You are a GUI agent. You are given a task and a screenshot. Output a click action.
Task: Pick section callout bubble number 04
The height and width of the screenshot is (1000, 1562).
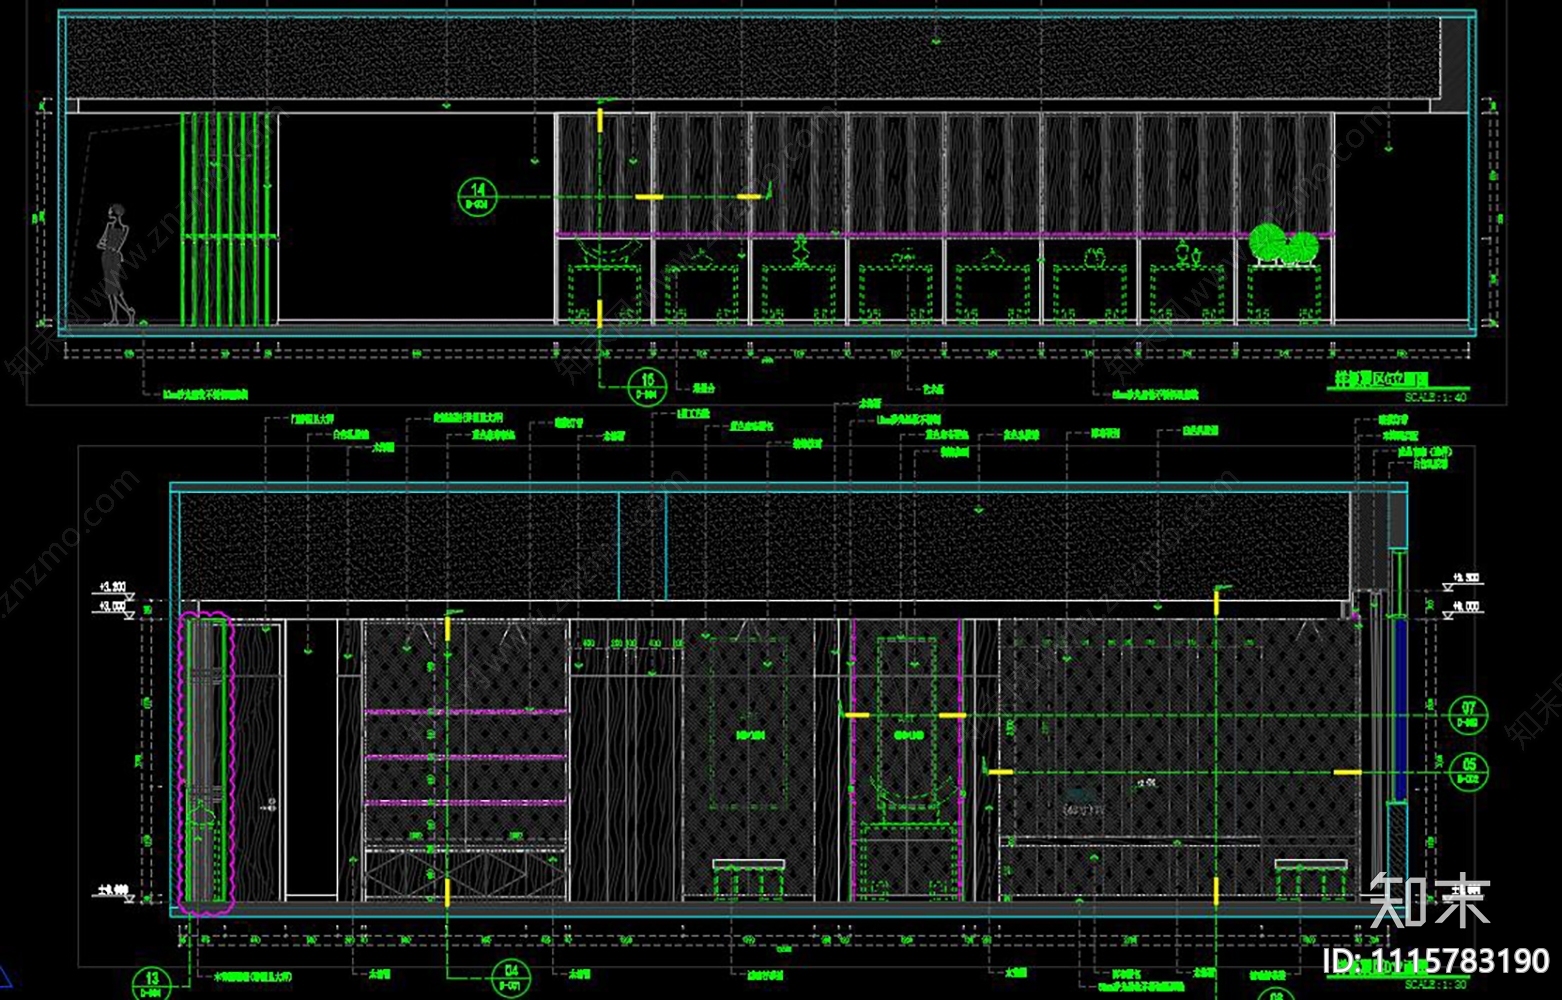tap(510, 978)
